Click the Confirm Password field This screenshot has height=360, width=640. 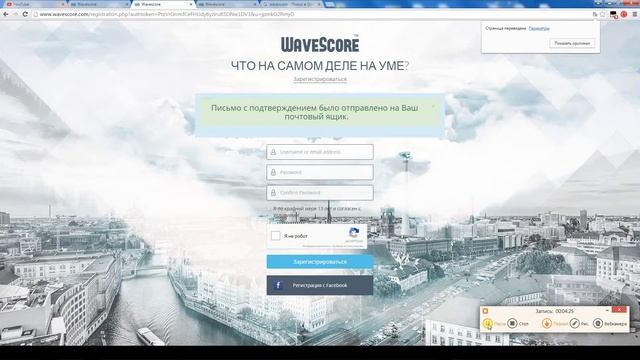coord(320,193)
